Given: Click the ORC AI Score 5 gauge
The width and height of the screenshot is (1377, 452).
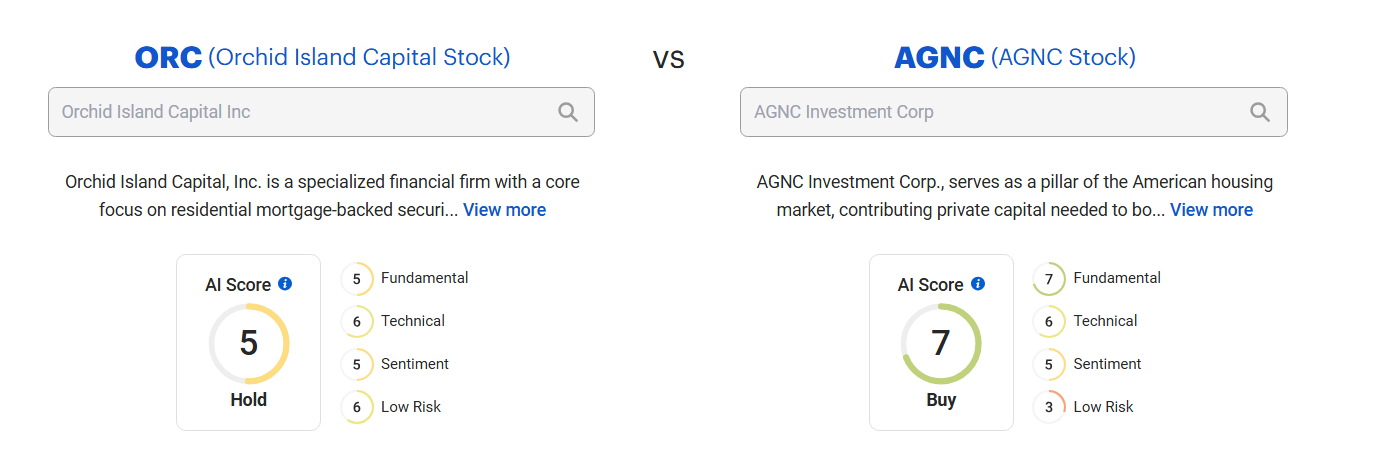Looking at the screenshot, I should (249, 343).
